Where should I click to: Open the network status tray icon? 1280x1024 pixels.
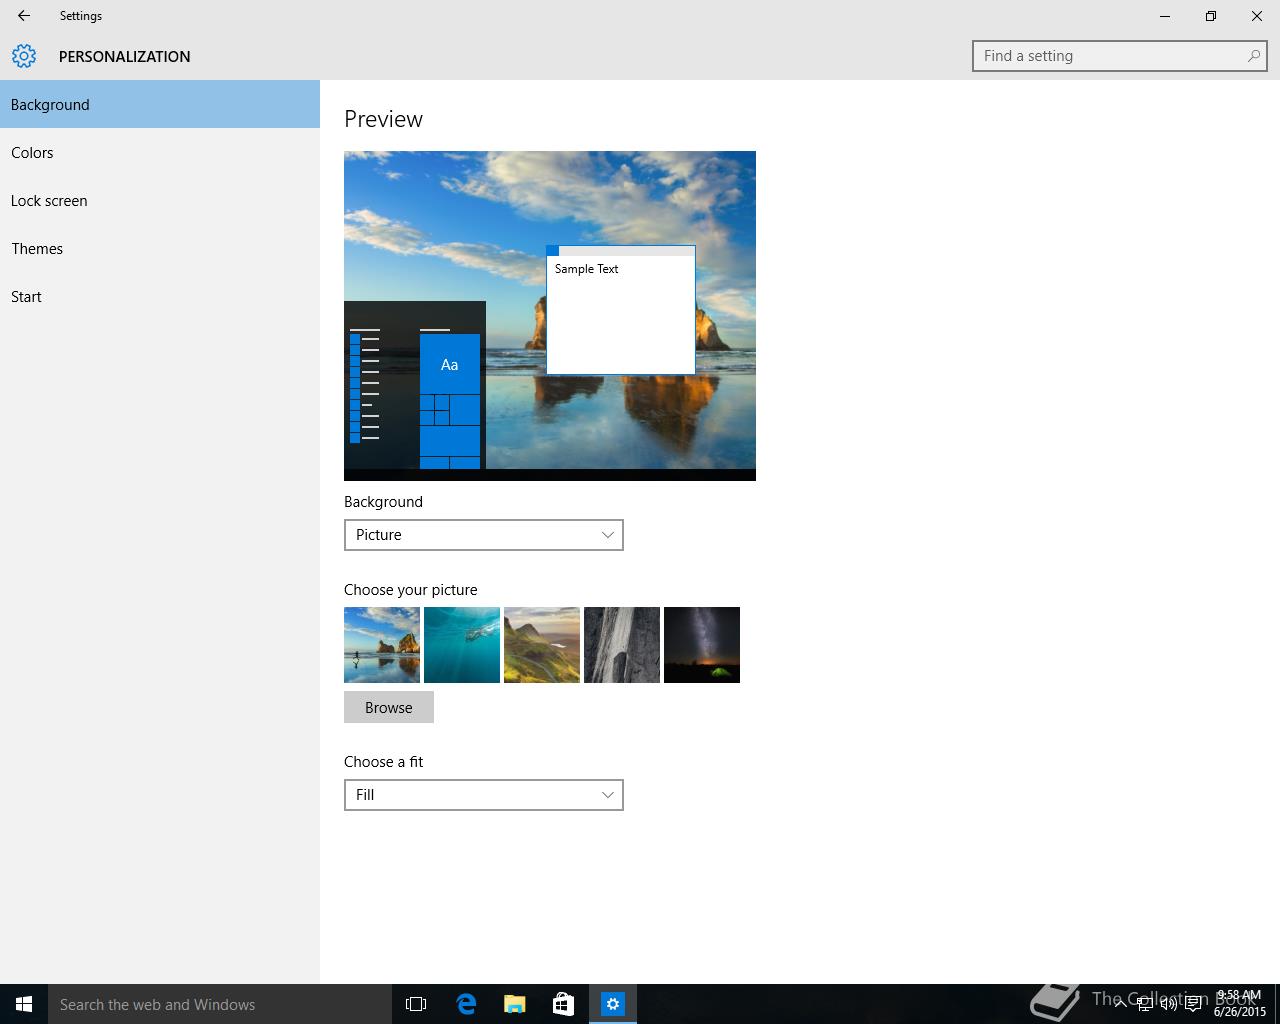(x=1145, y=1004)
